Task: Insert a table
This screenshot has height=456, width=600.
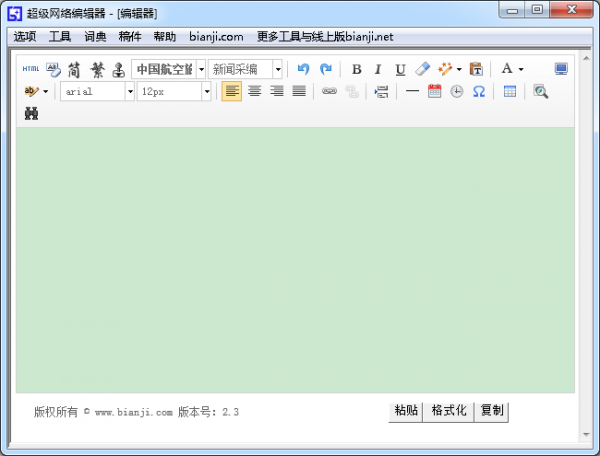Action: pyautogui.click(x=510, y=91)
